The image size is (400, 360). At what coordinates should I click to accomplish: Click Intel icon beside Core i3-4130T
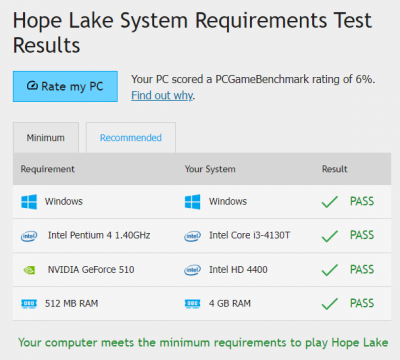193,236
